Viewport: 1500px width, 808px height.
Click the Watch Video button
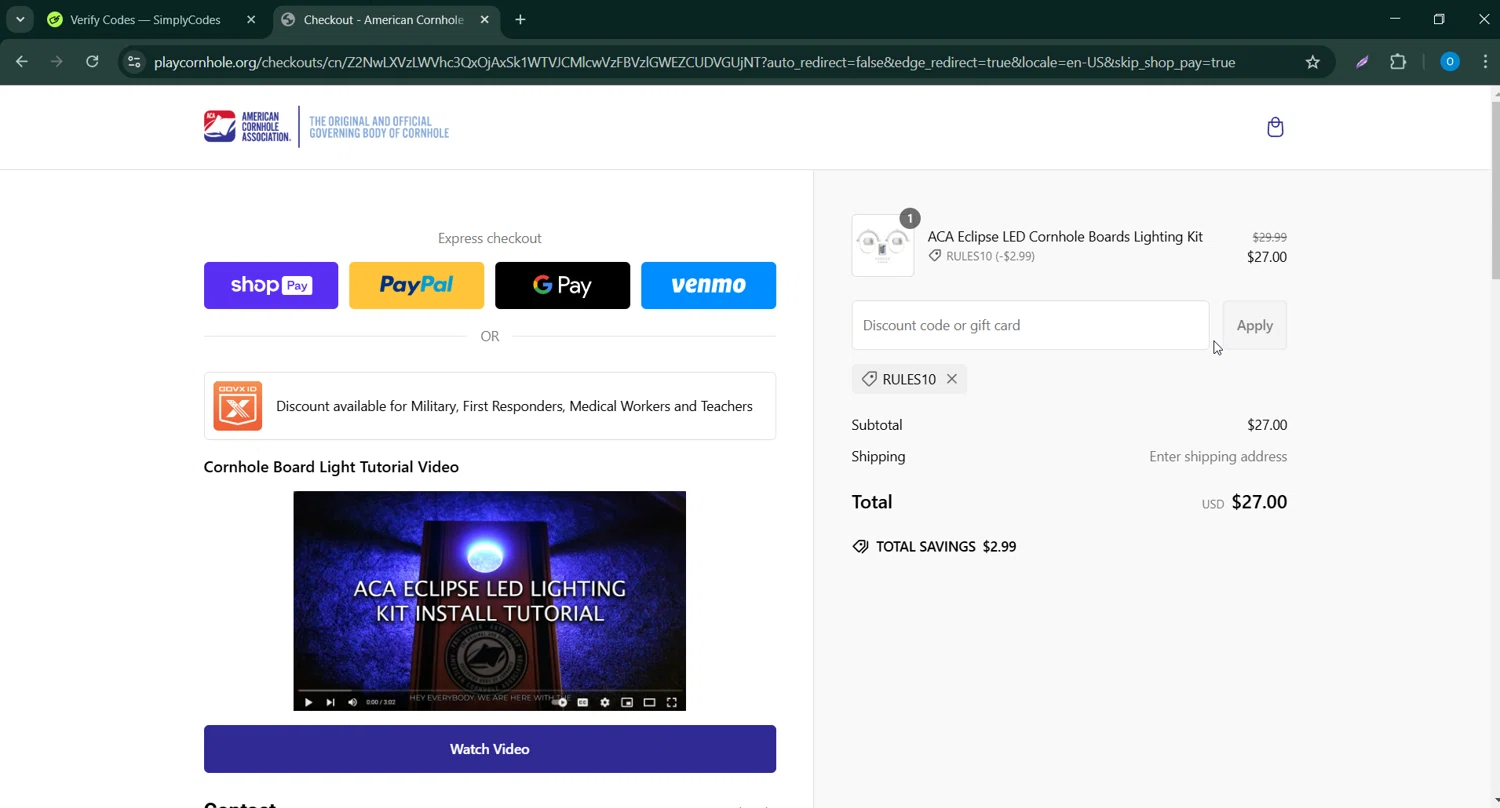click(490, 749)
